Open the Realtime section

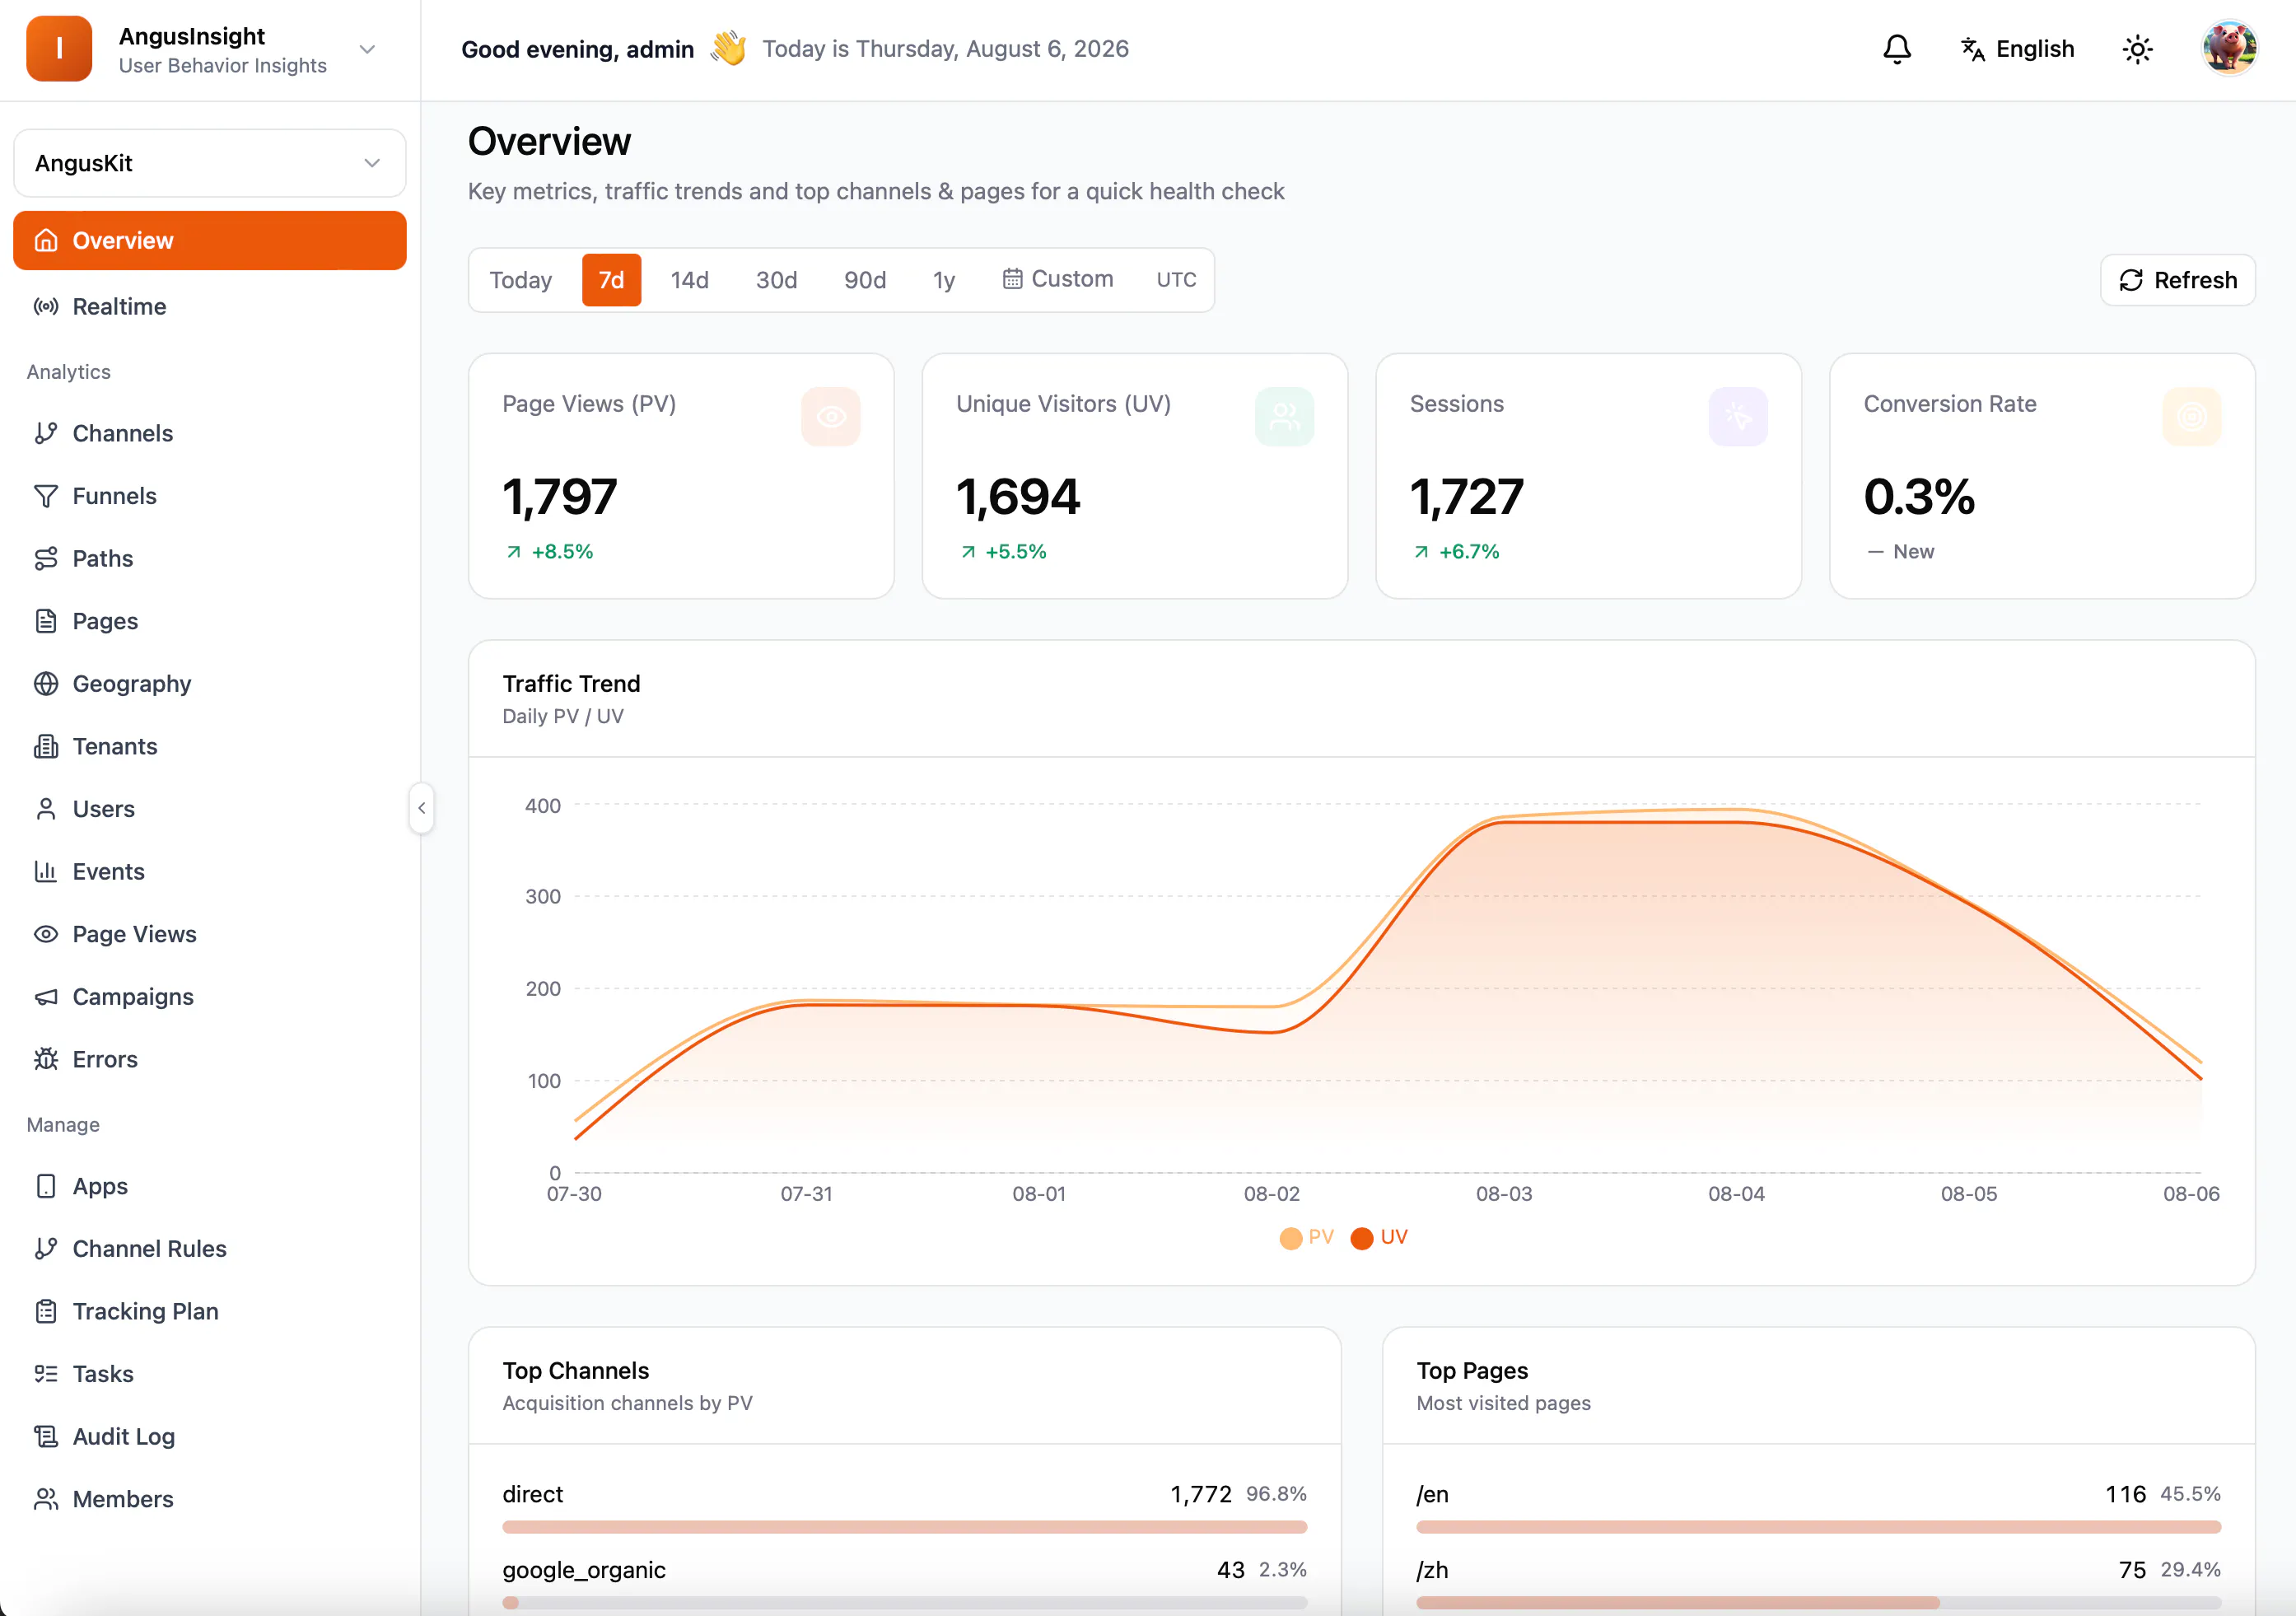209,306
